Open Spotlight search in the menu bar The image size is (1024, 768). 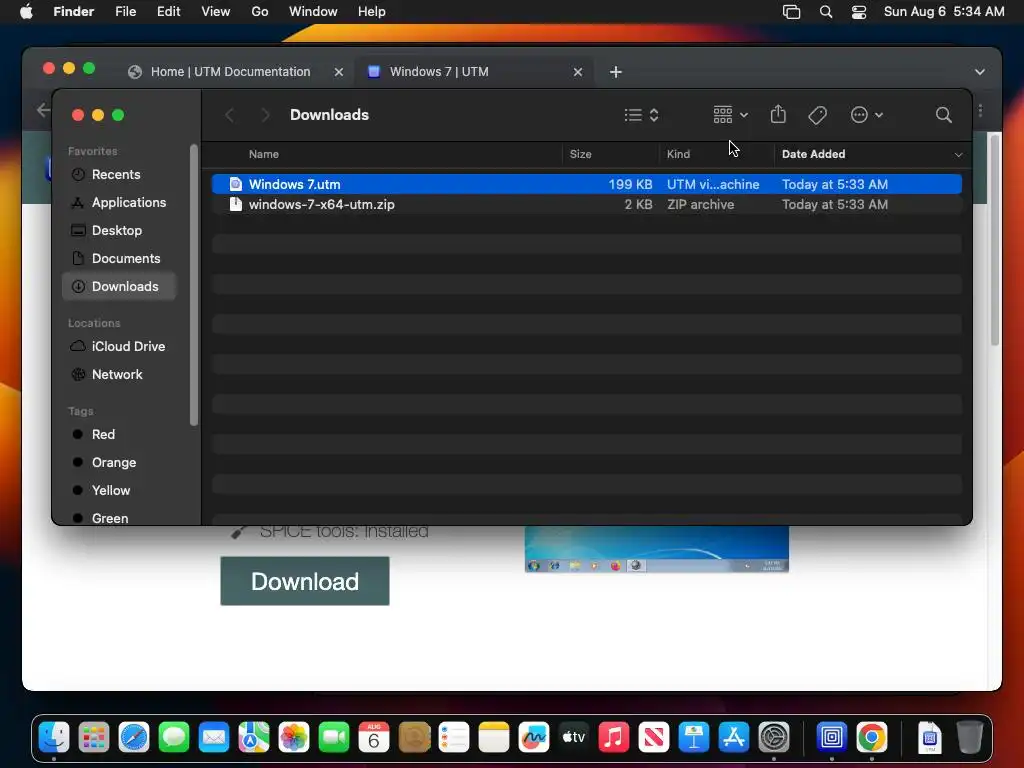(826, 12)
